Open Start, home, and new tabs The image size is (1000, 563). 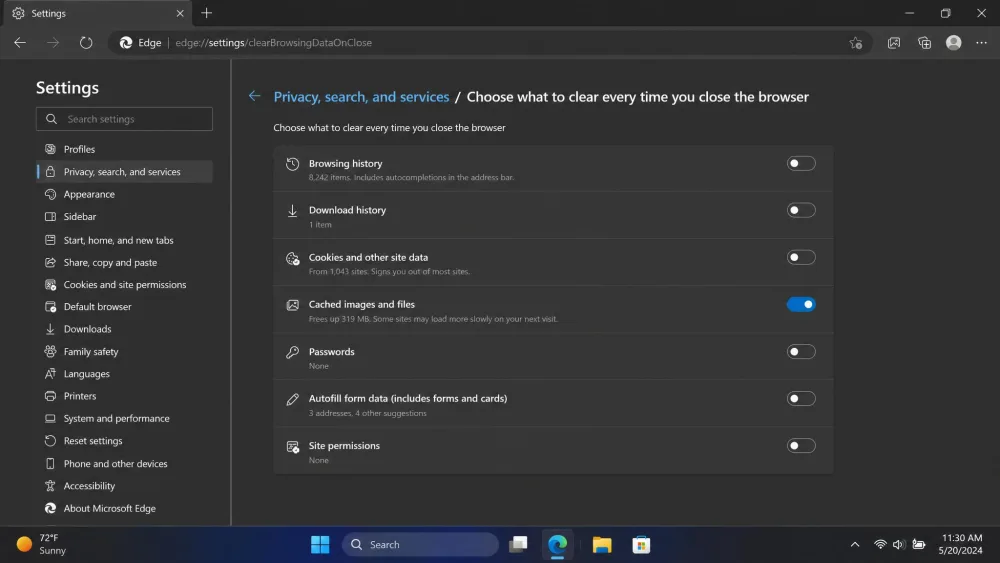[x=124, y=240]
